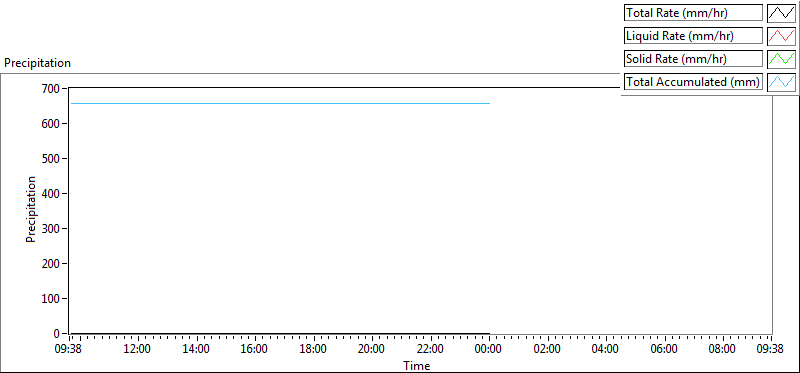
Task: Click the Time x-axis label
Action: pos(417,366)
